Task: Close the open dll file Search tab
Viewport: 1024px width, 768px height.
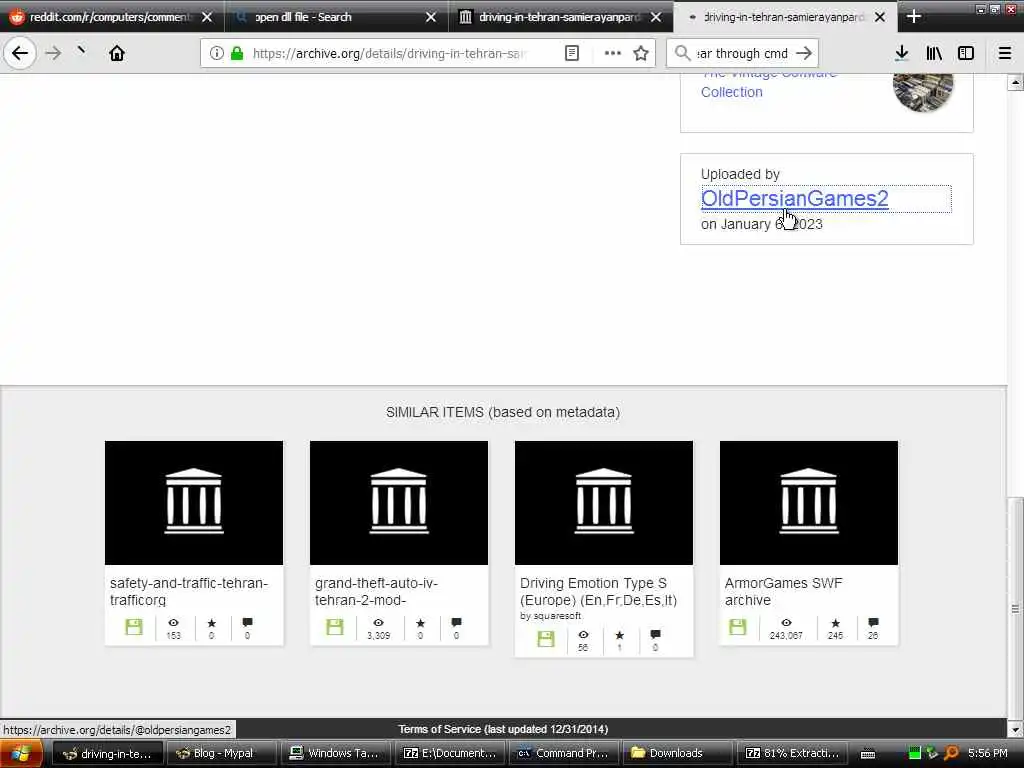Action: tap(431, 17)
